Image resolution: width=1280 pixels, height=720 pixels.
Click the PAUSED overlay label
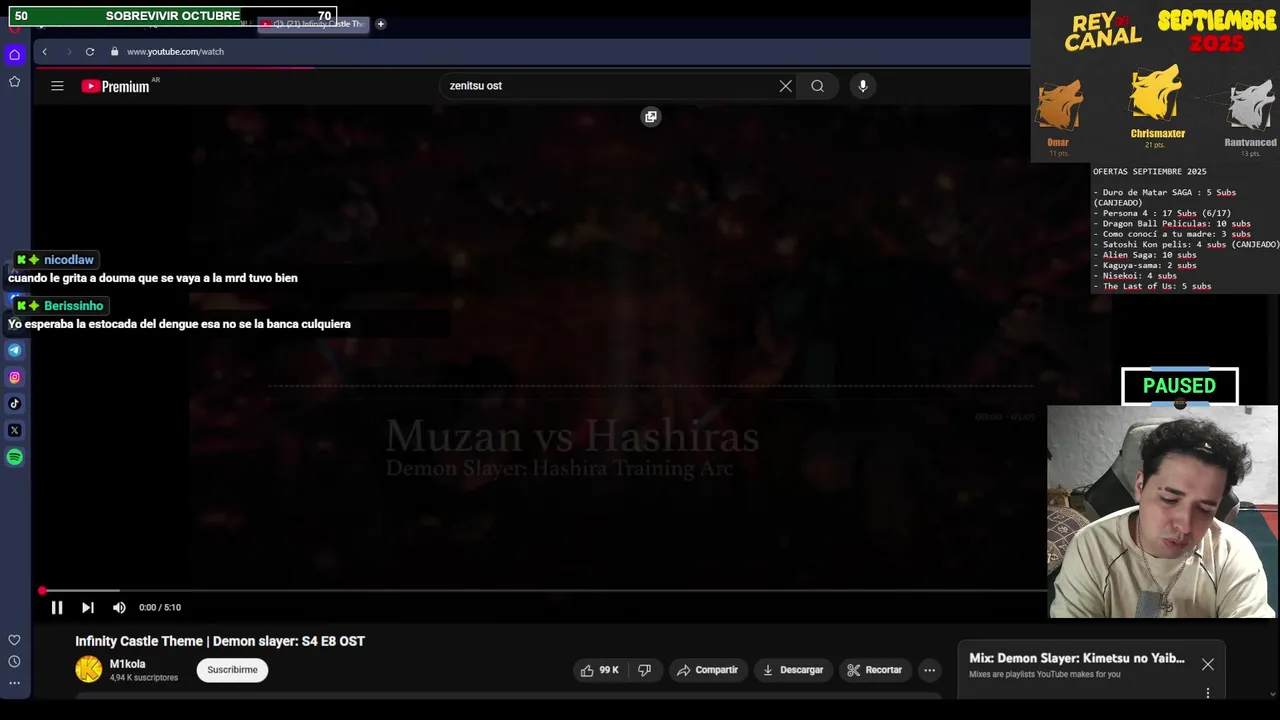pyautogui.click(x=1180, y=386)
